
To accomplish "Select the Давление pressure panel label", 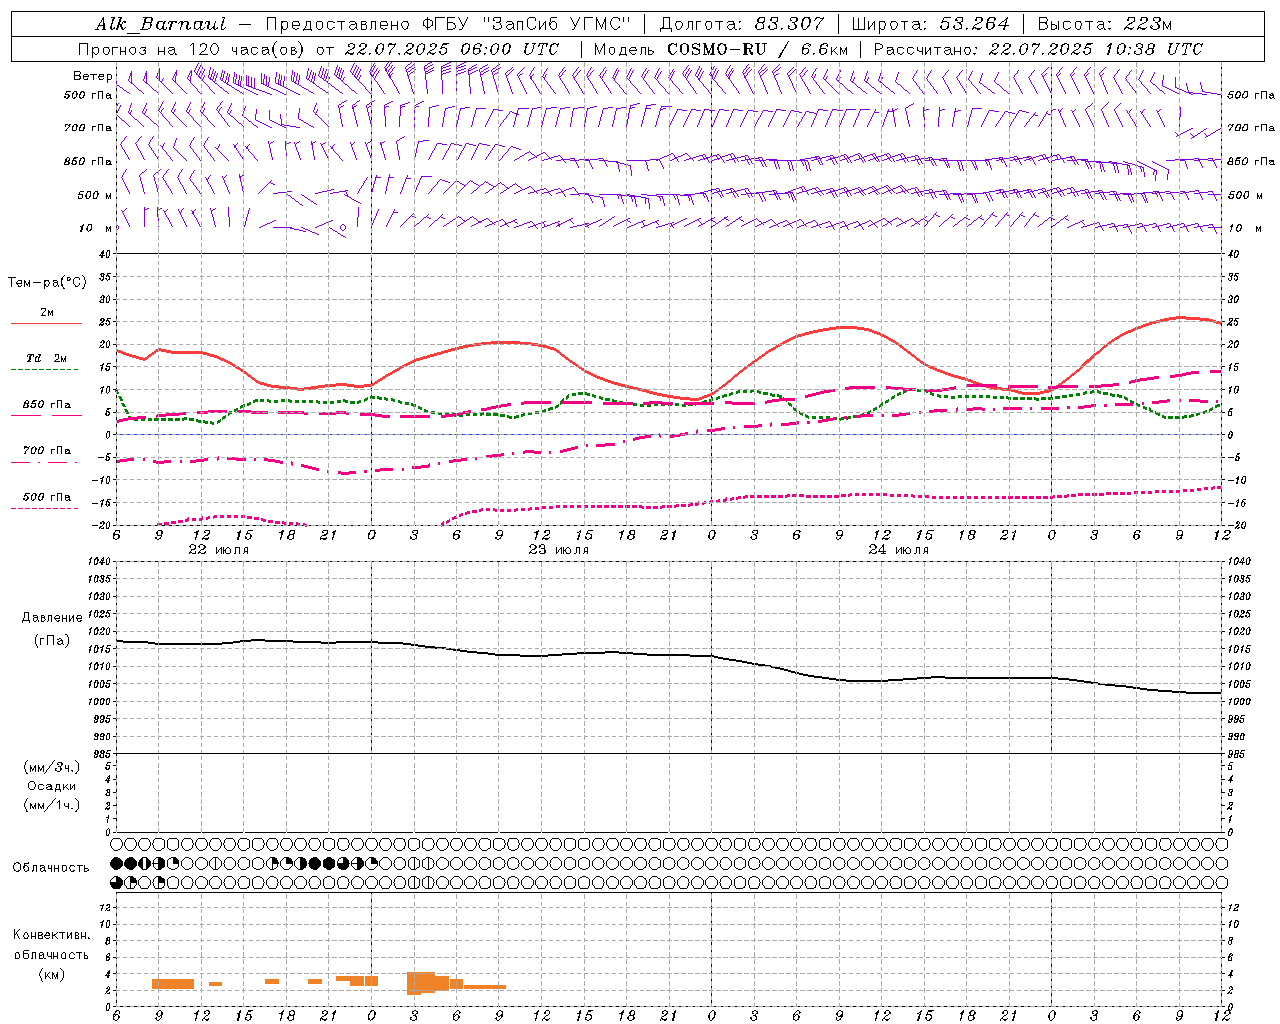I will pos(52,618).
